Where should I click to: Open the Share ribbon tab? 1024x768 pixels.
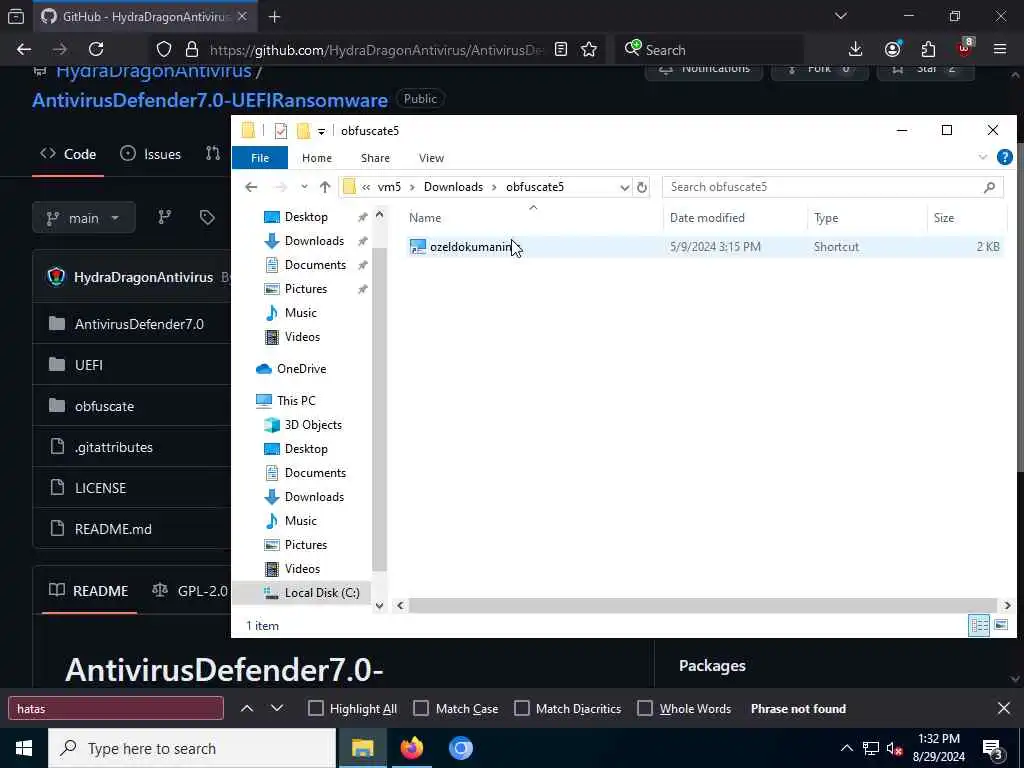(x=375, y=158)
